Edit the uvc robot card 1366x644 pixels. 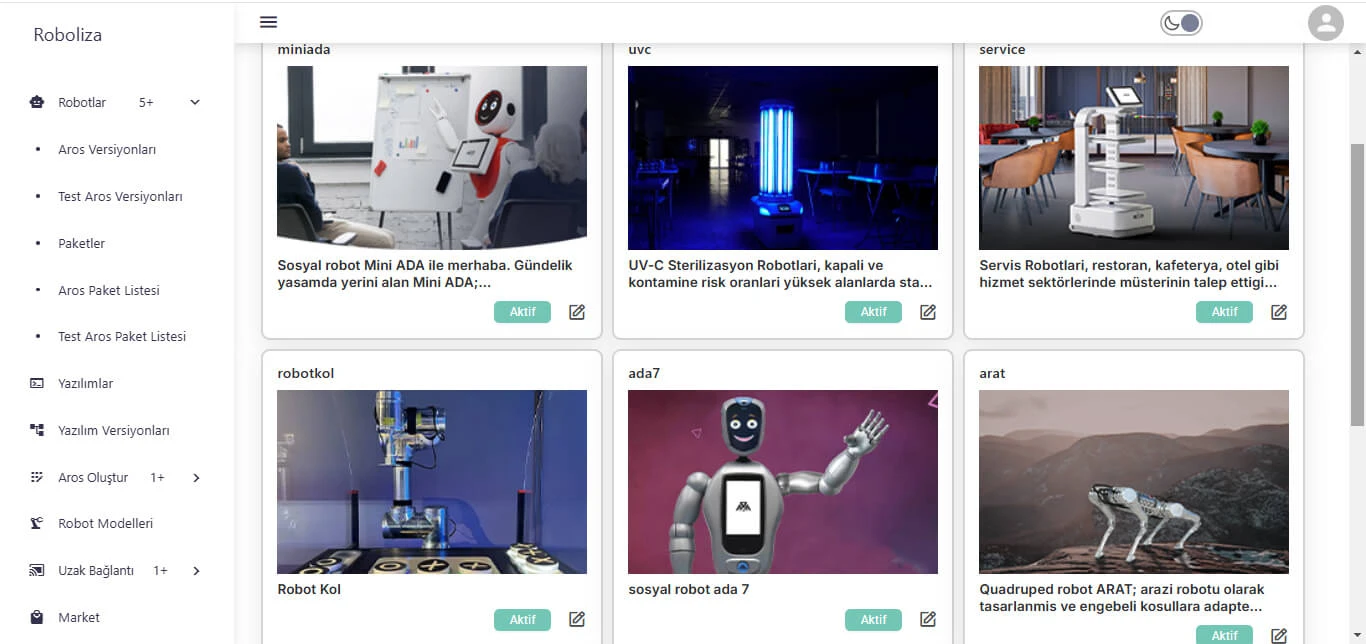point(928,312)
